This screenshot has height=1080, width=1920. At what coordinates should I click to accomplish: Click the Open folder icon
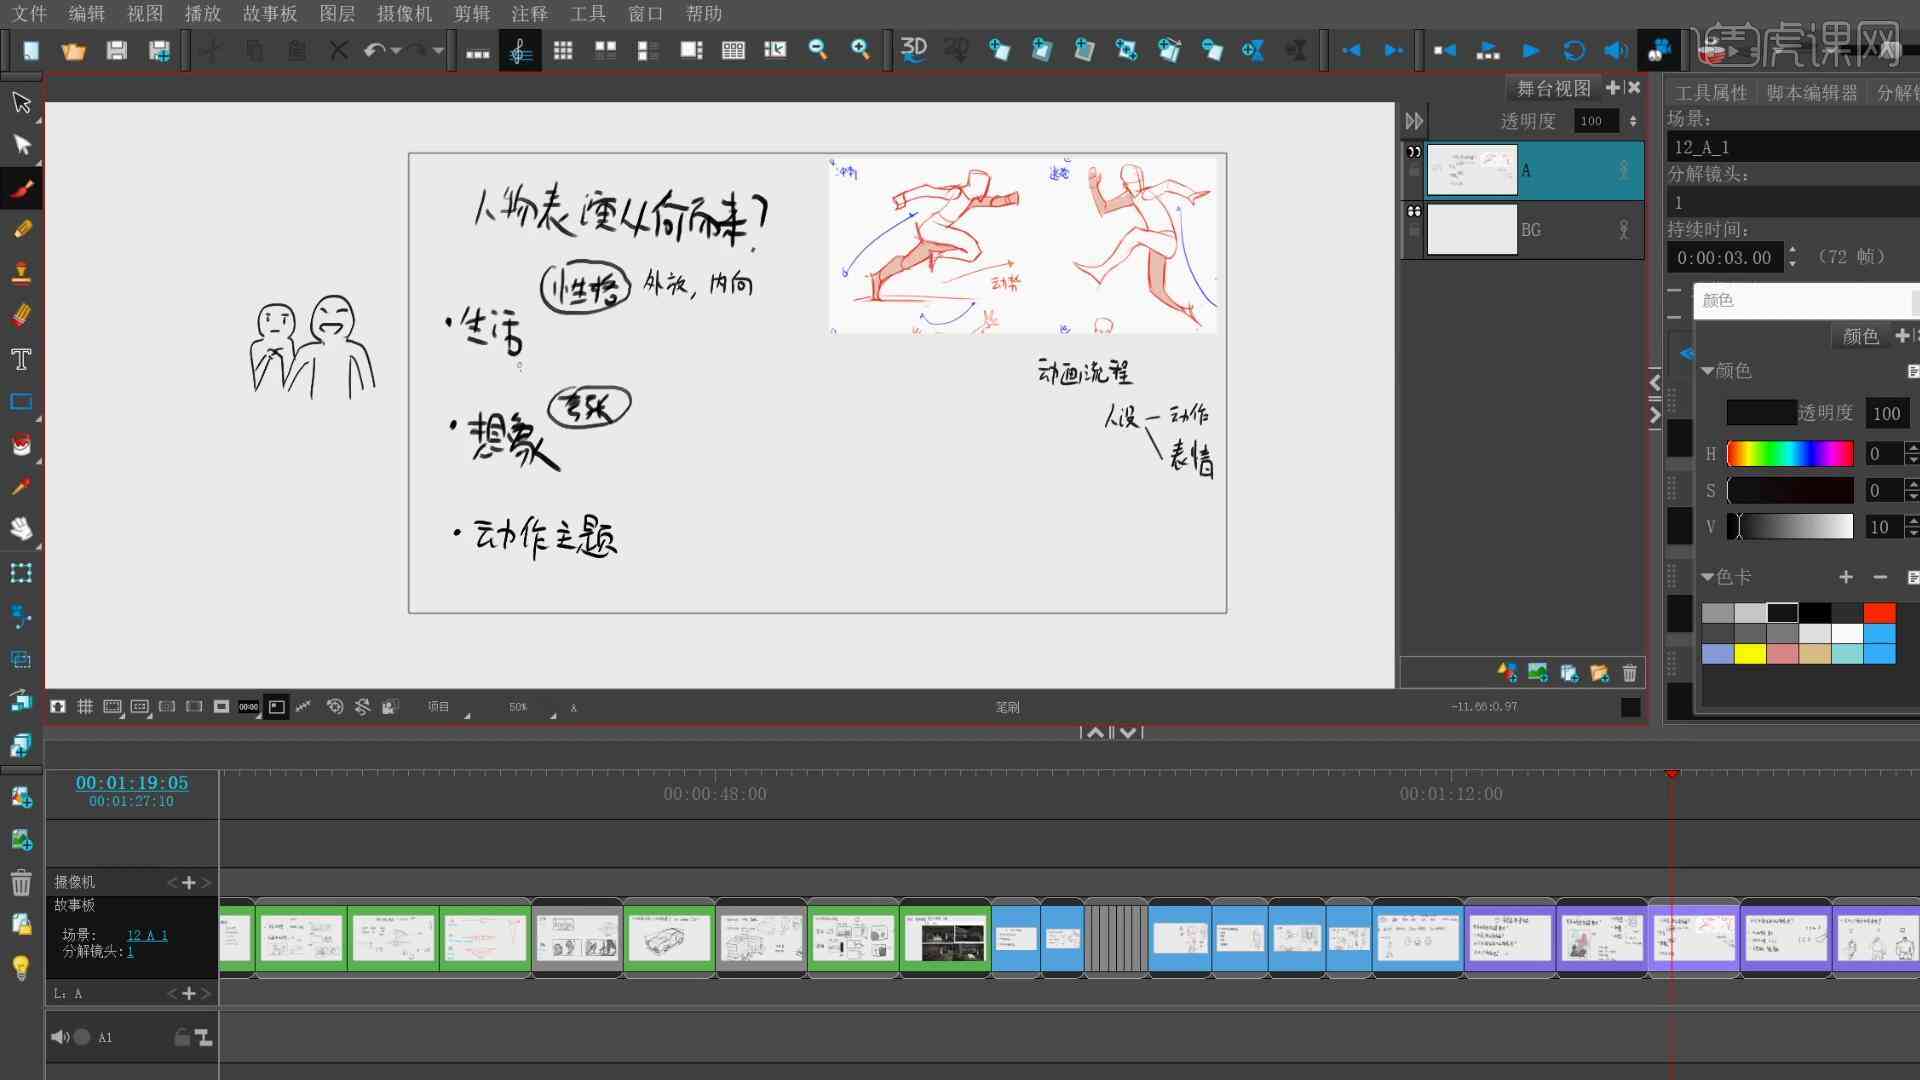[73, 50]
